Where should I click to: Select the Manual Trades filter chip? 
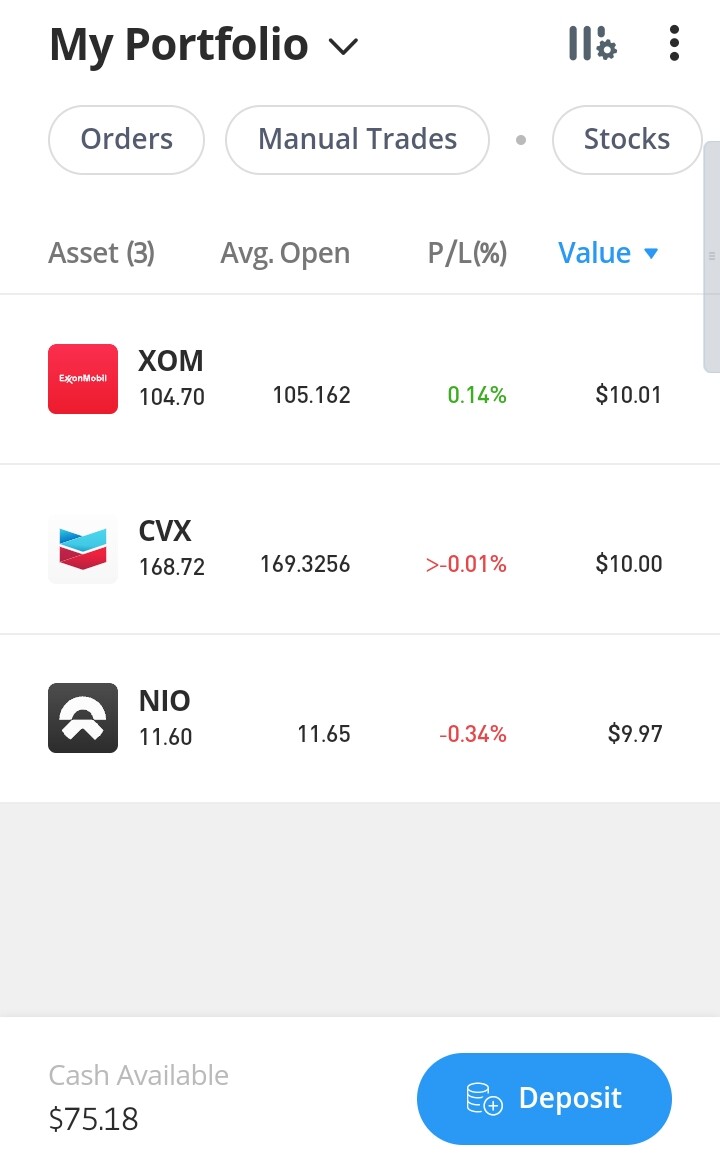[357, 140]
